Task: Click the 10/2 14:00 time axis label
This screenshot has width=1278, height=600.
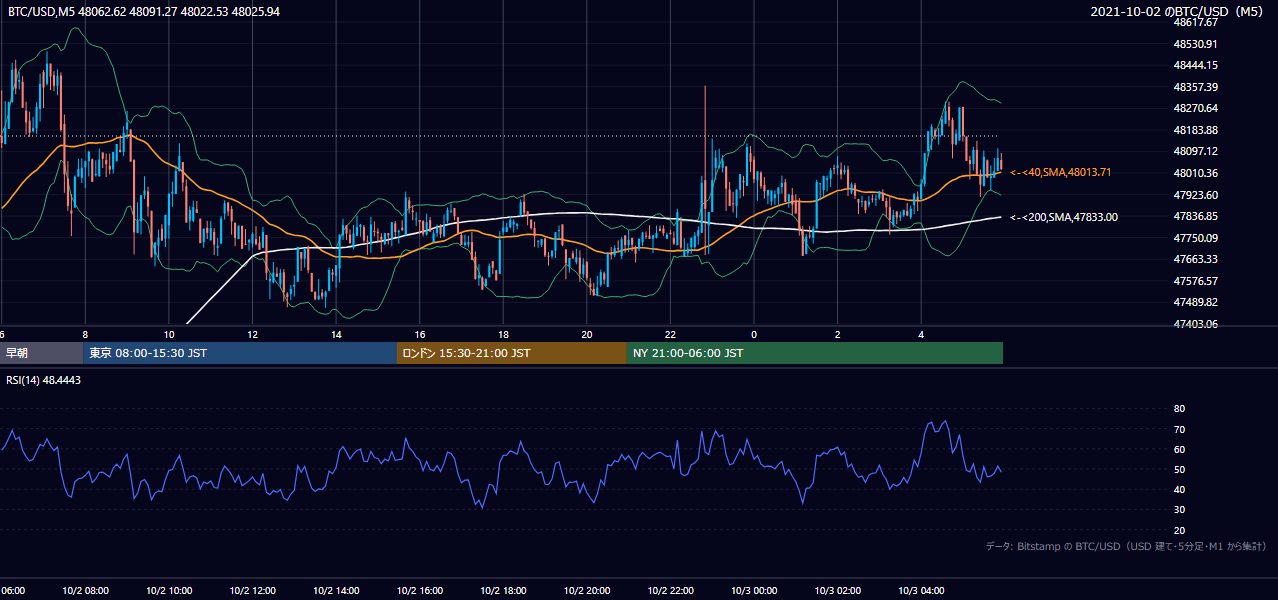Action: 336,590
